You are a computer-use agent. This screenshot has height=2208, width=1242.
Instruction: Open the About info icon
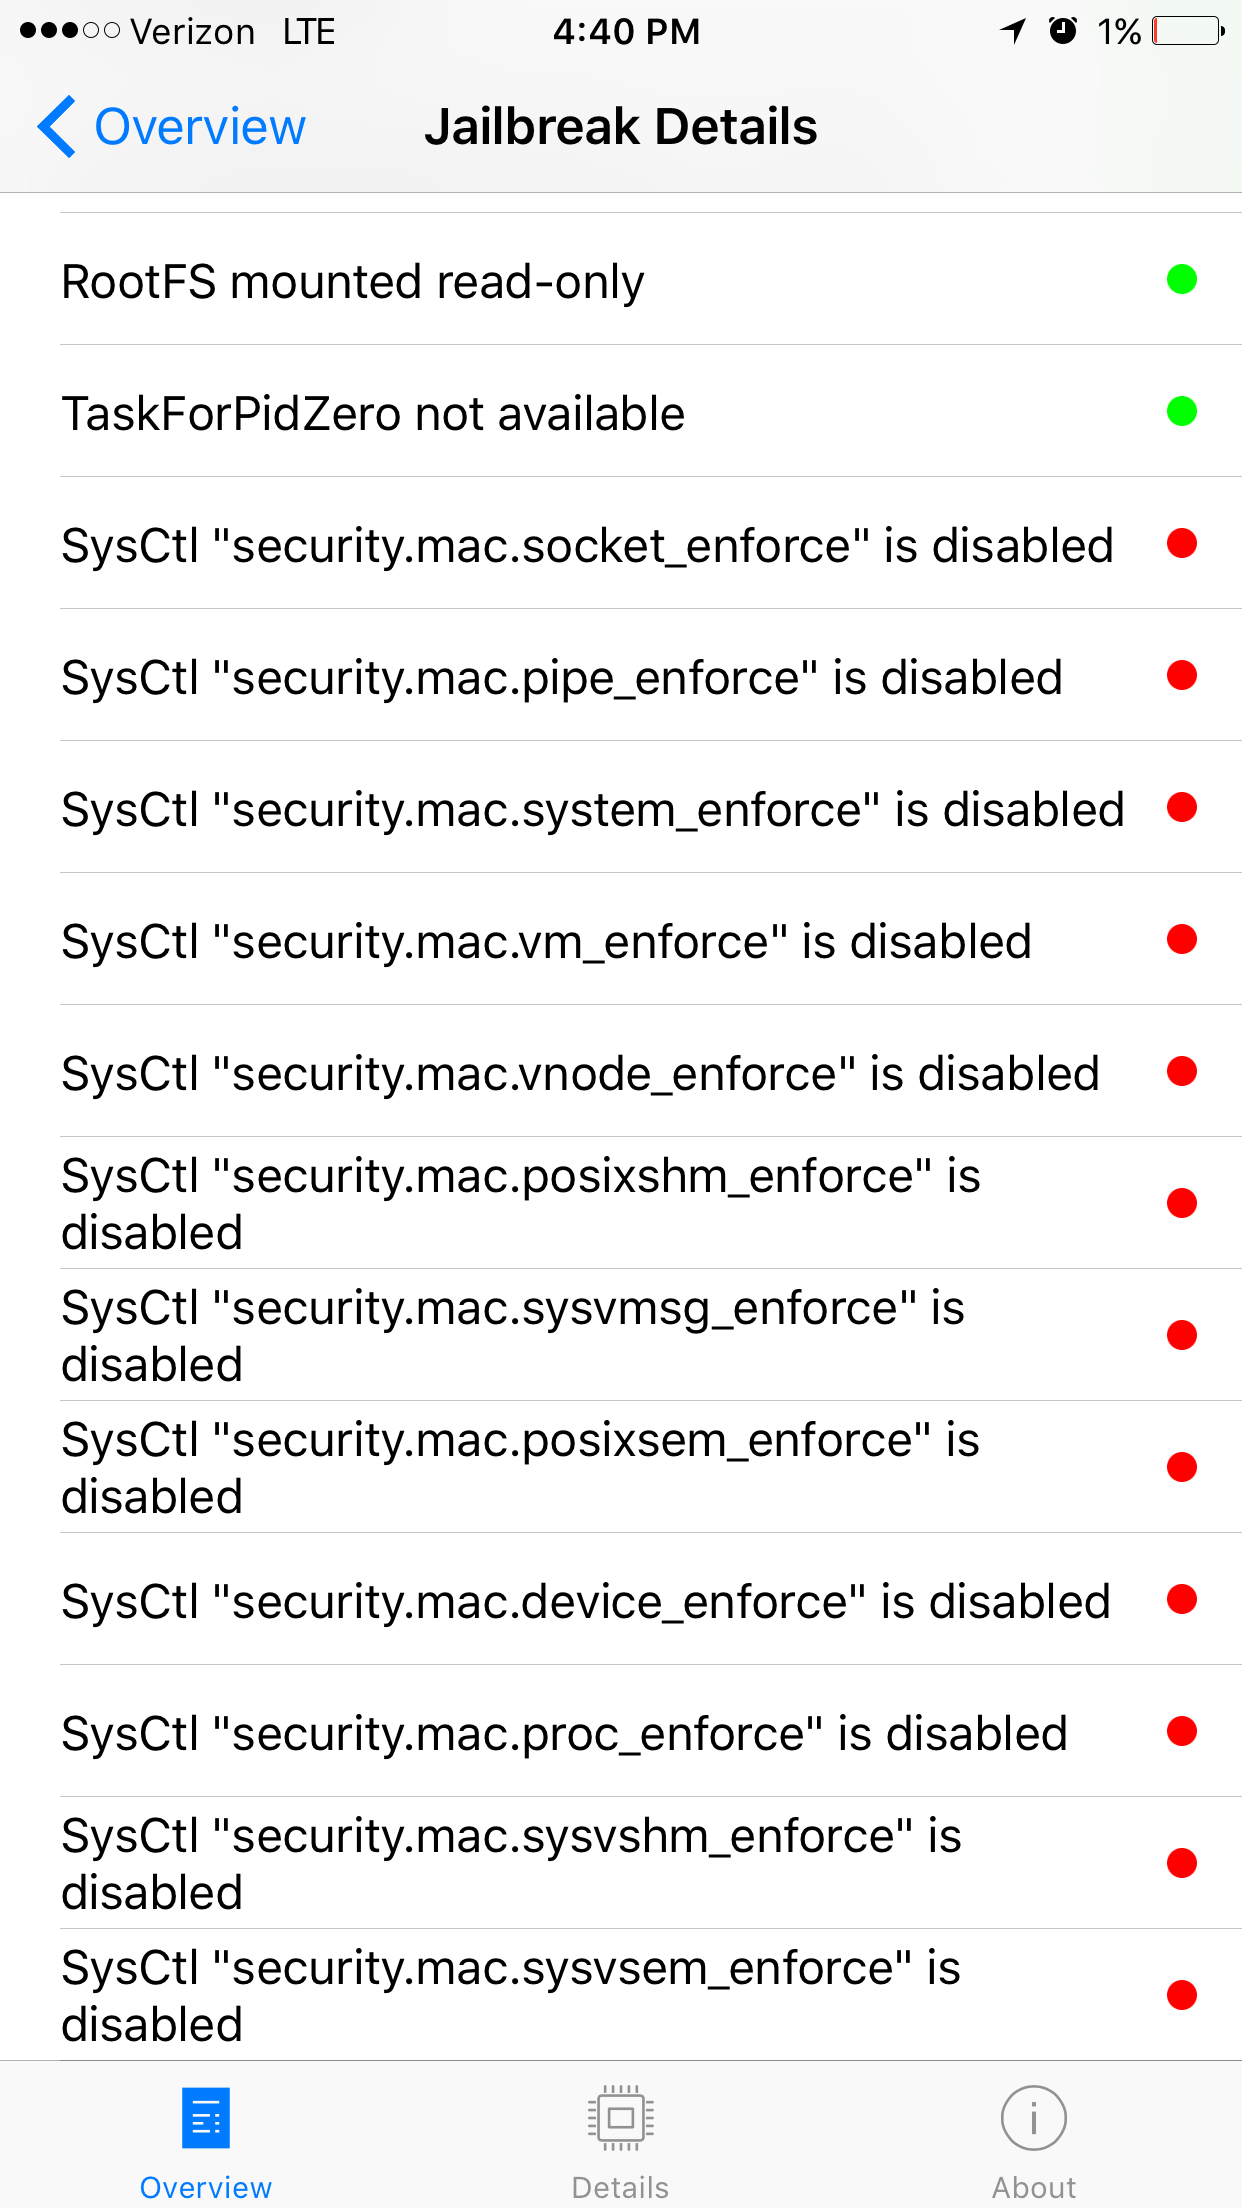point(1033,2118)
